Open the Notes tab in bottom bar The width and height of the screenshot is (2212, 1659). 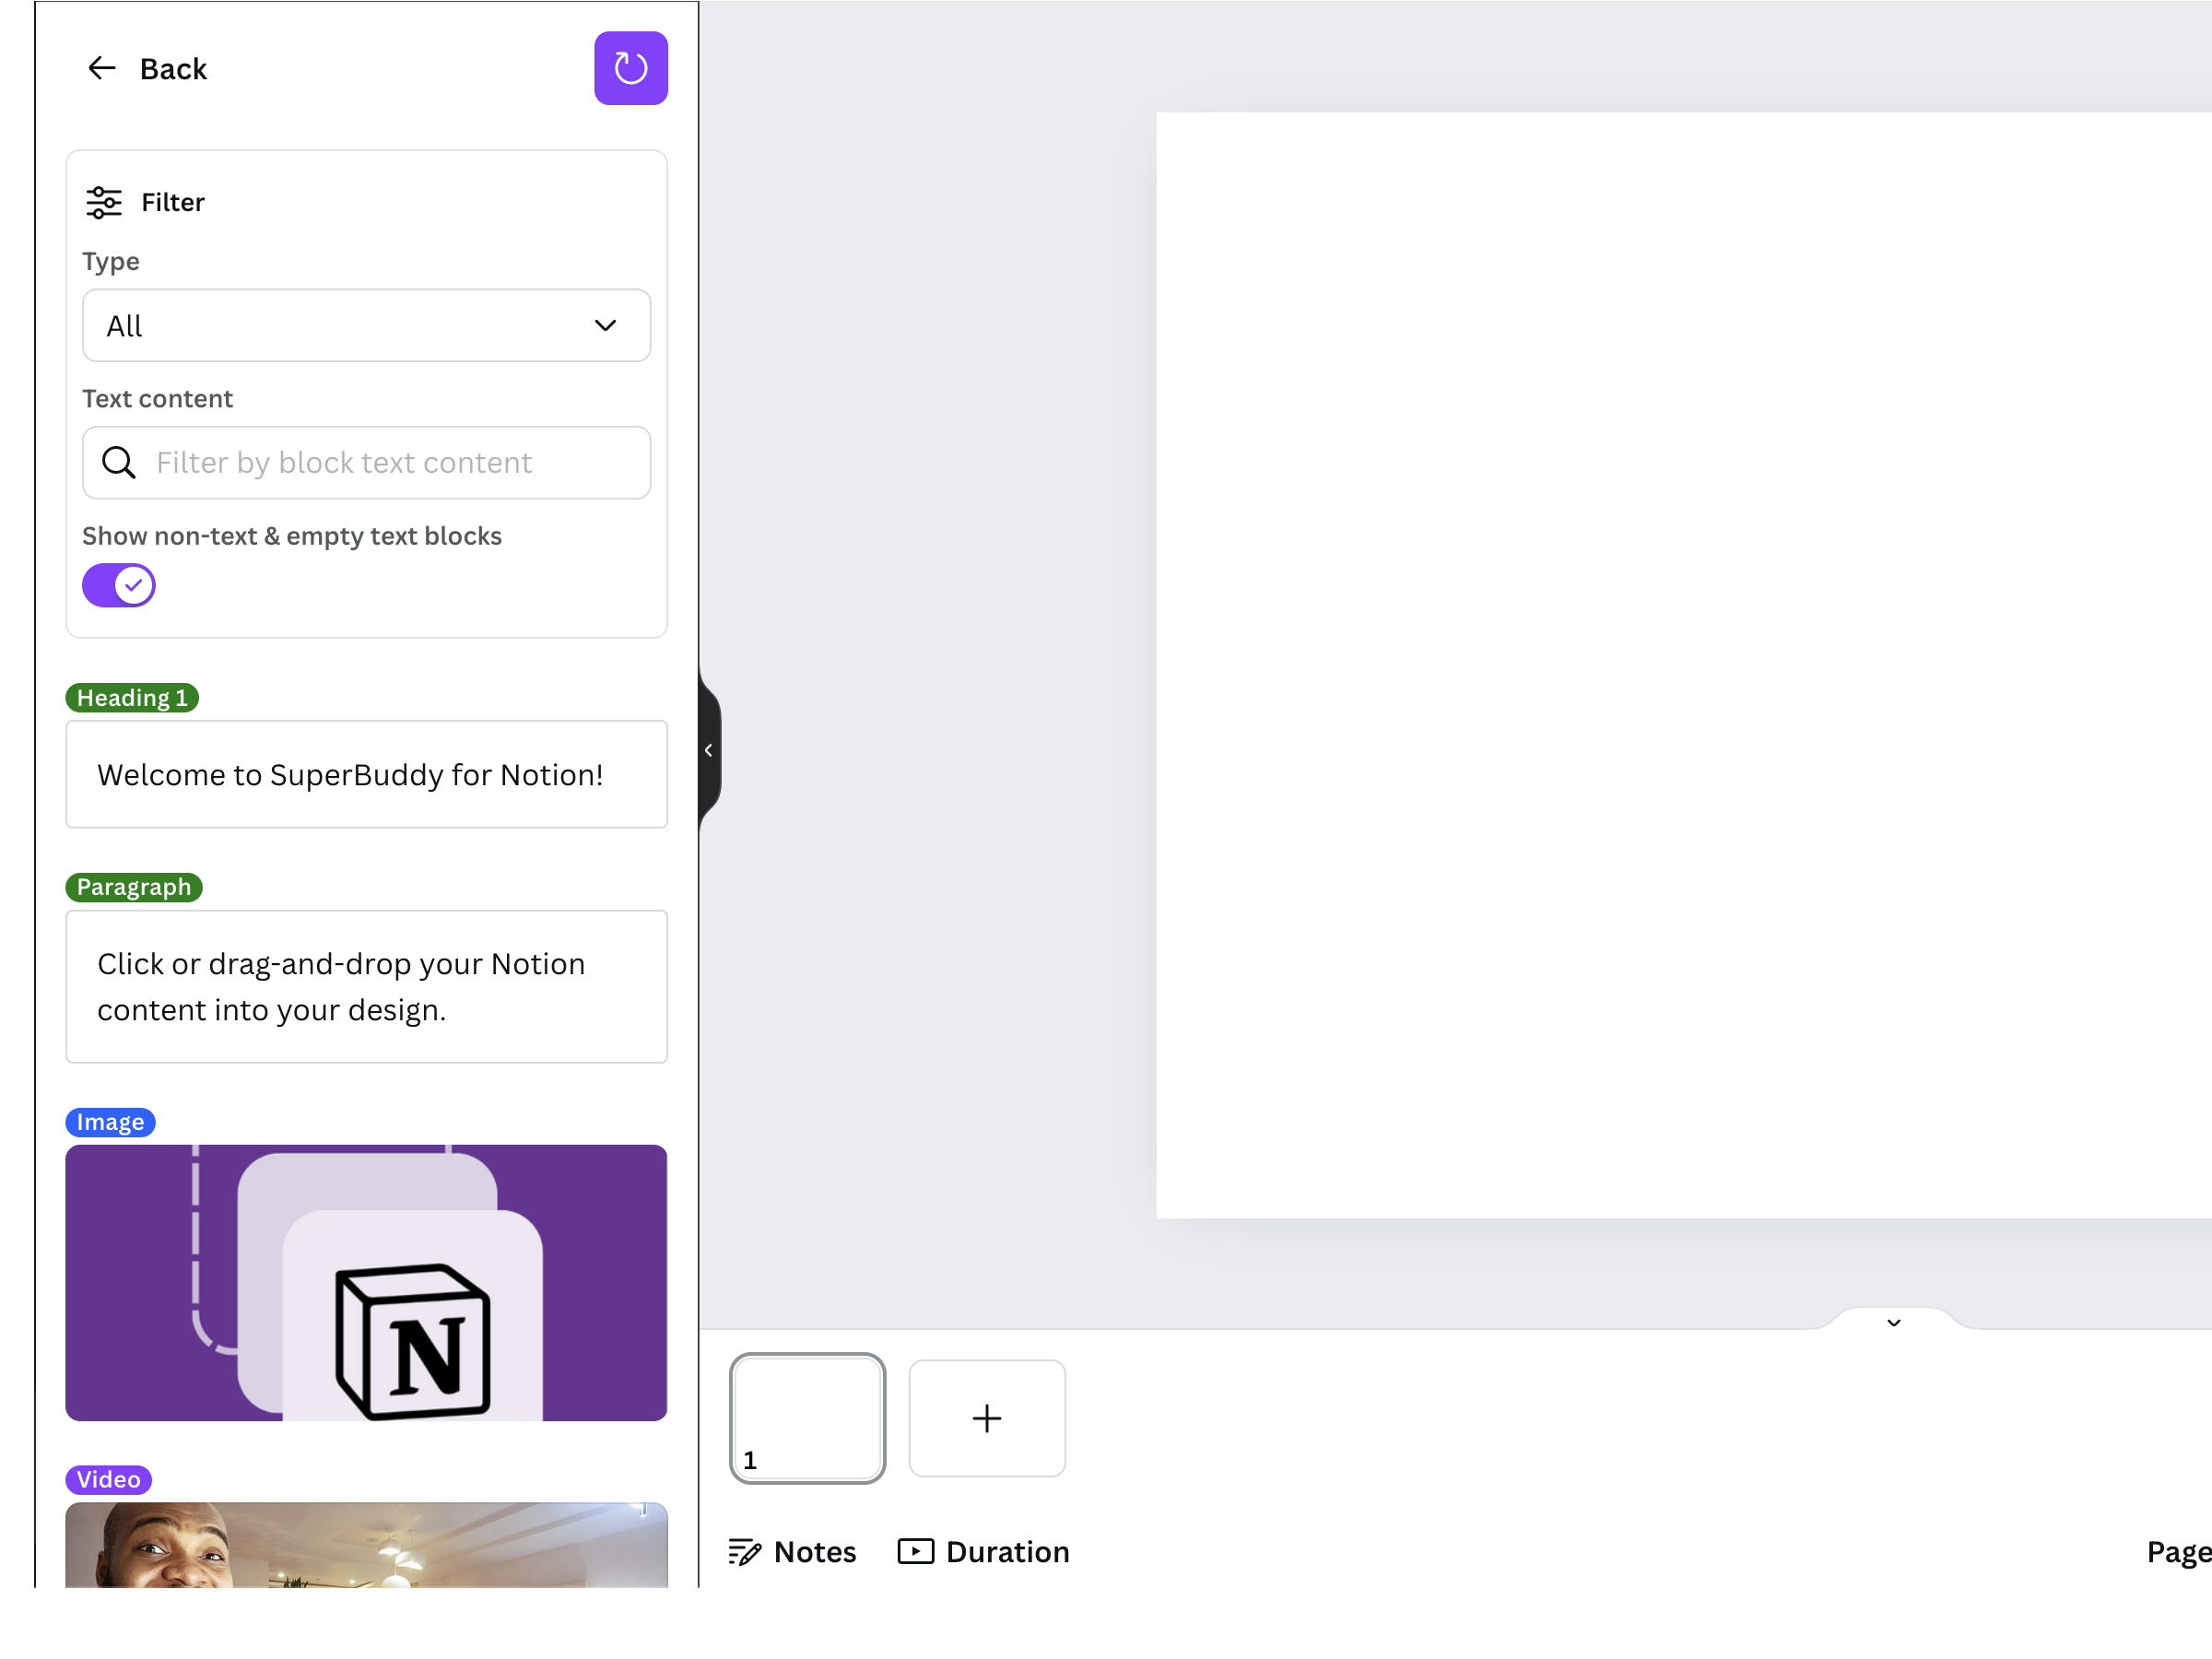click(815, 1551)
